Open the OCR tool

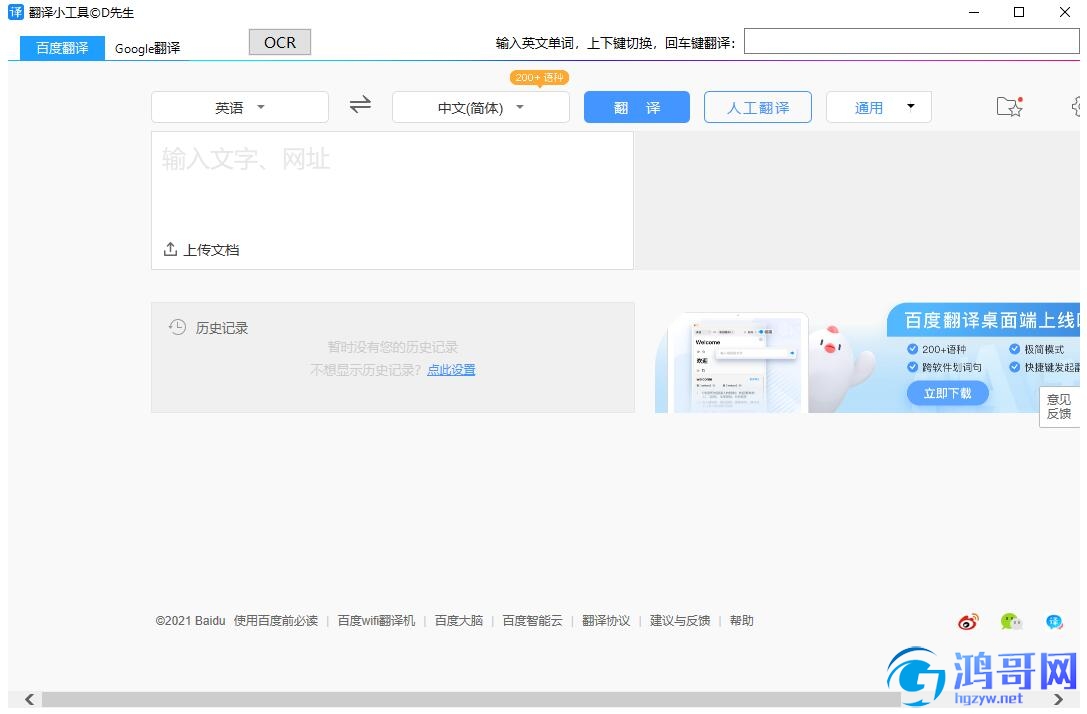[279, 42]
